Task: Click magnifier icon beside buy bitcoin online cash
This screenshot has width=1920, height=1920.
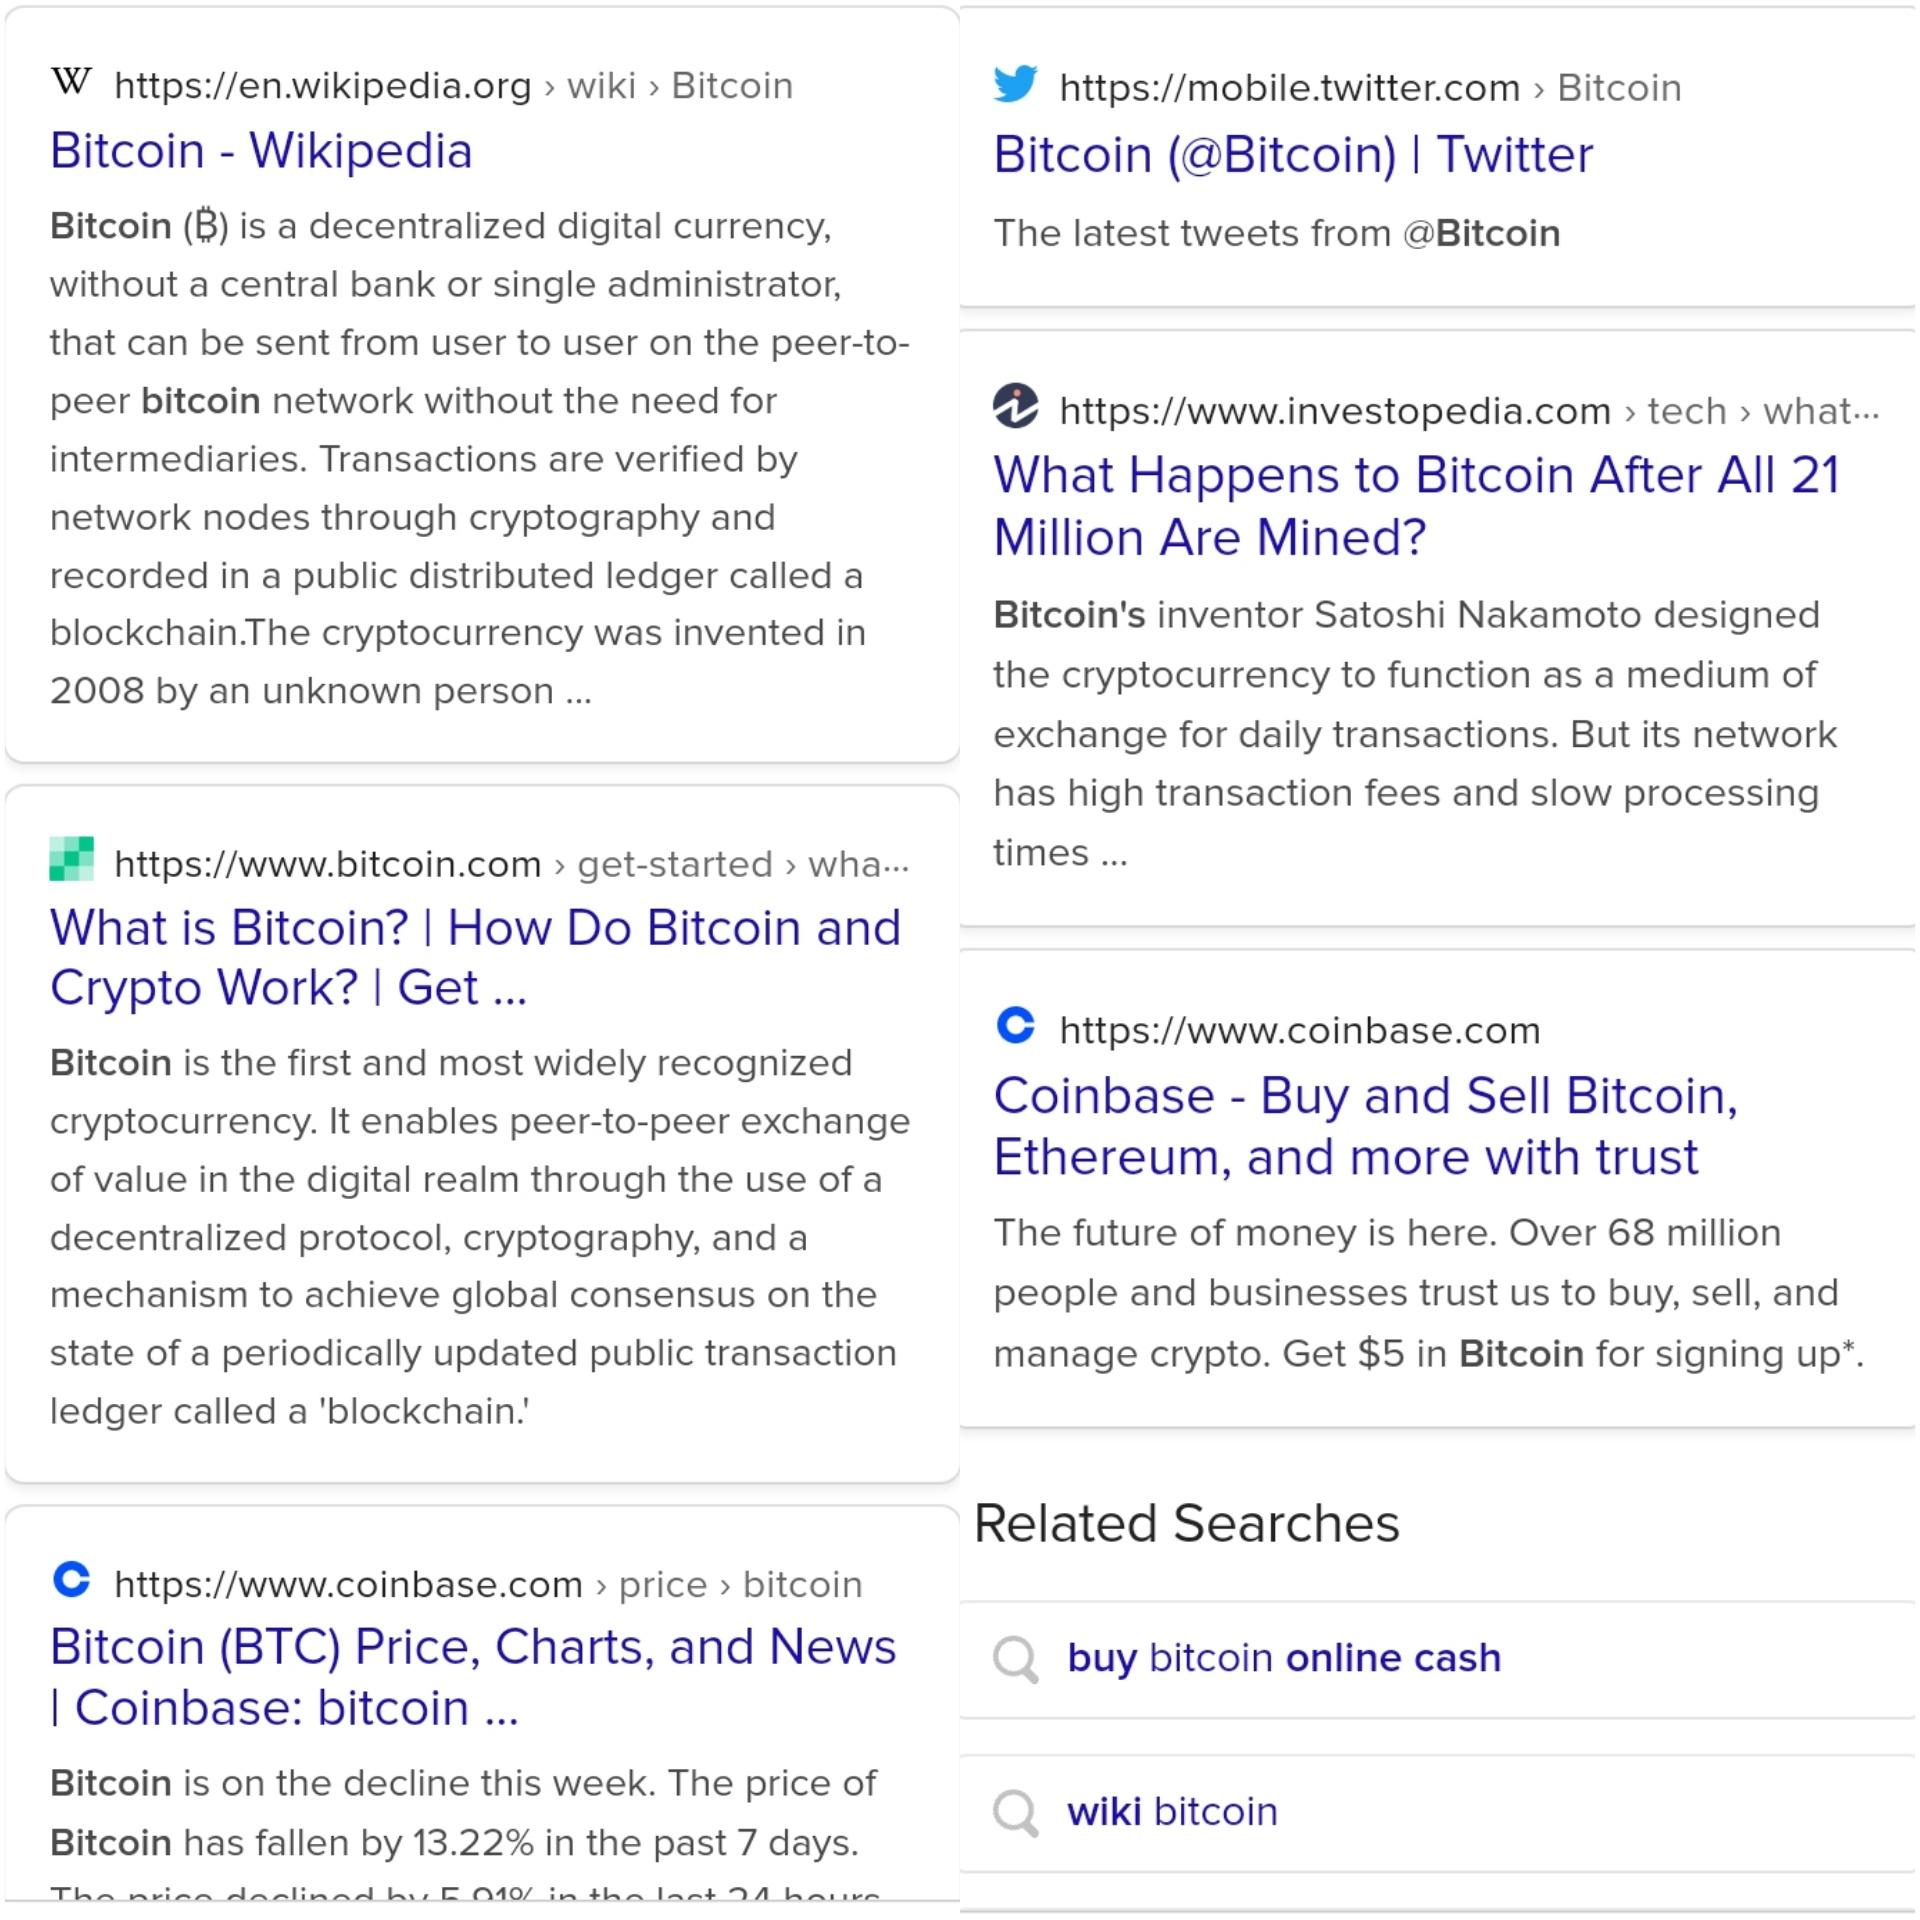Action: (x=1016, y=1660)
